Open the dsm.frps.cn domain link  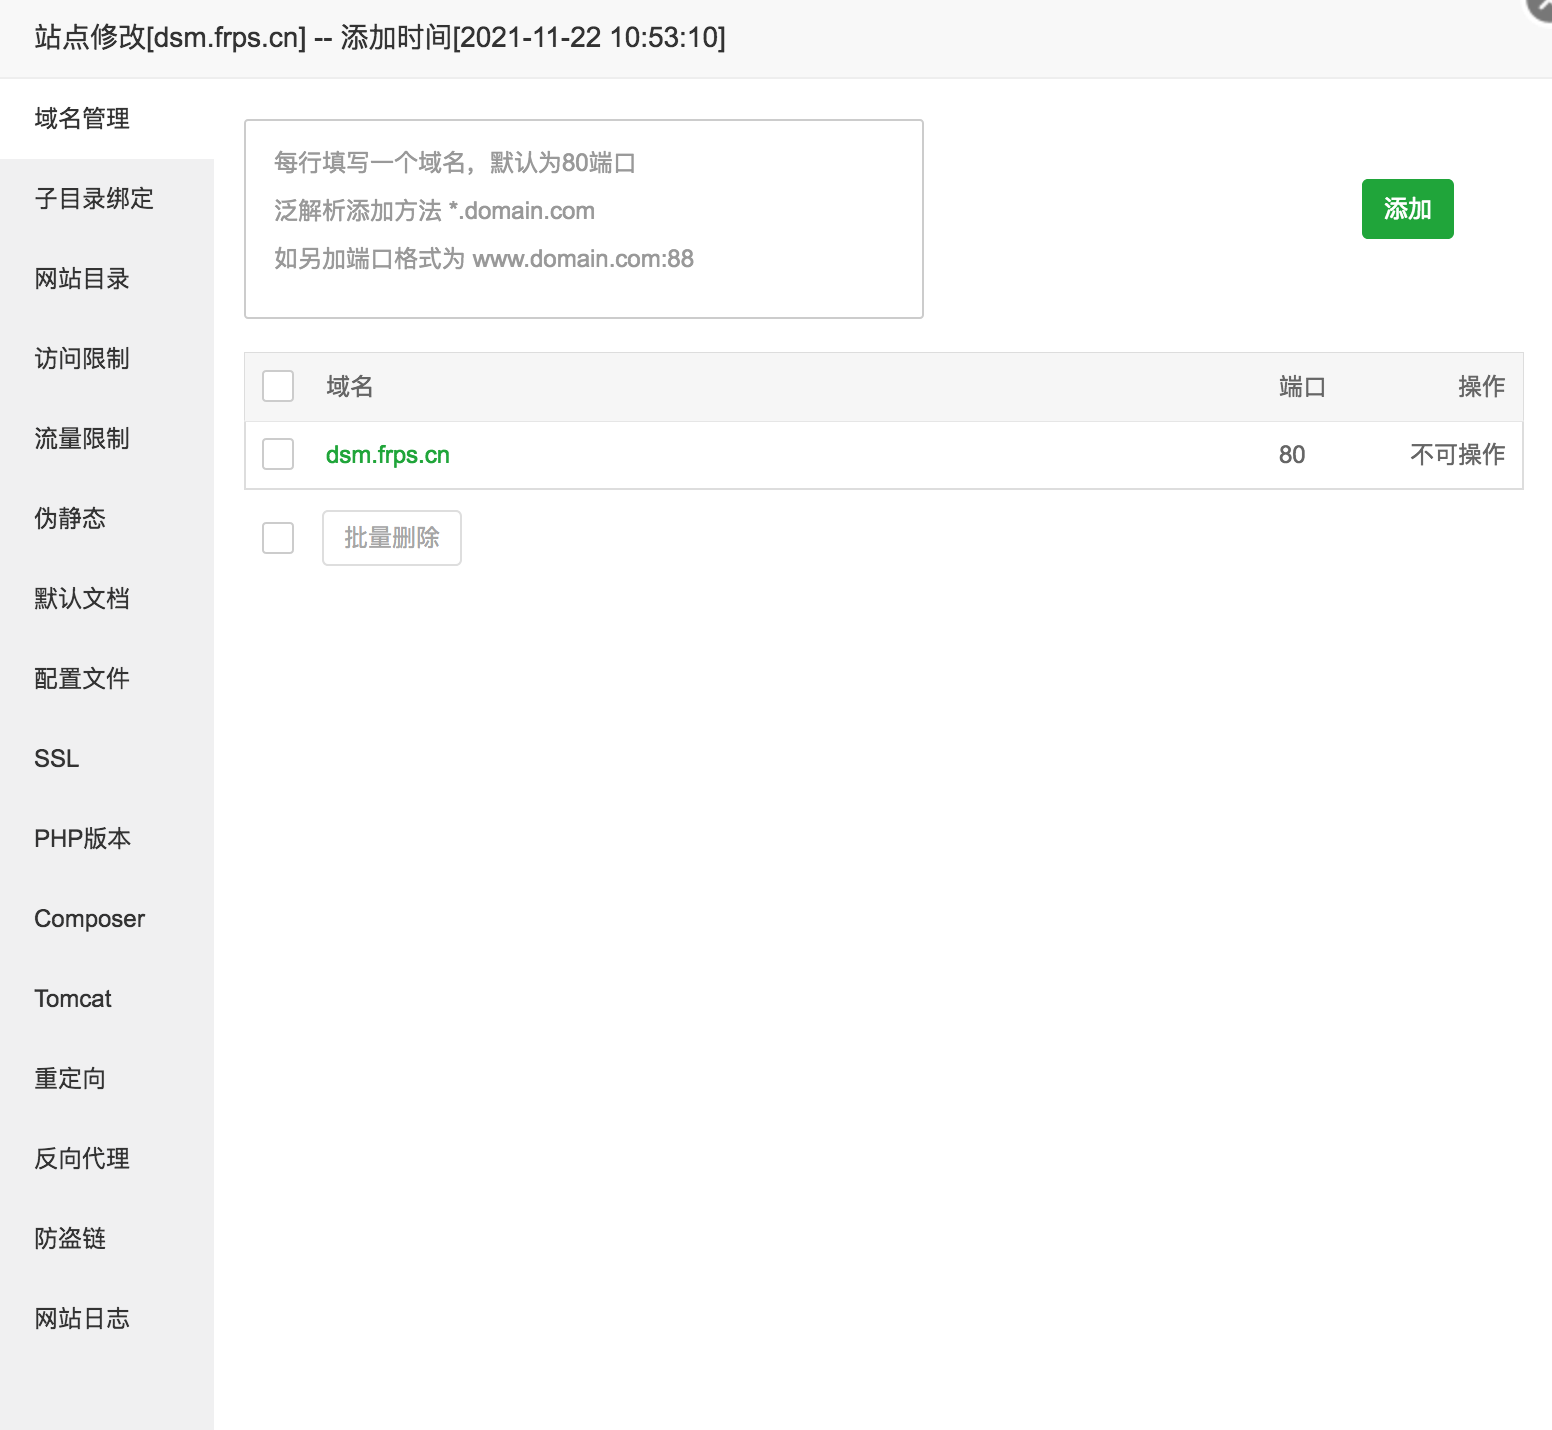tap(387, 455)
